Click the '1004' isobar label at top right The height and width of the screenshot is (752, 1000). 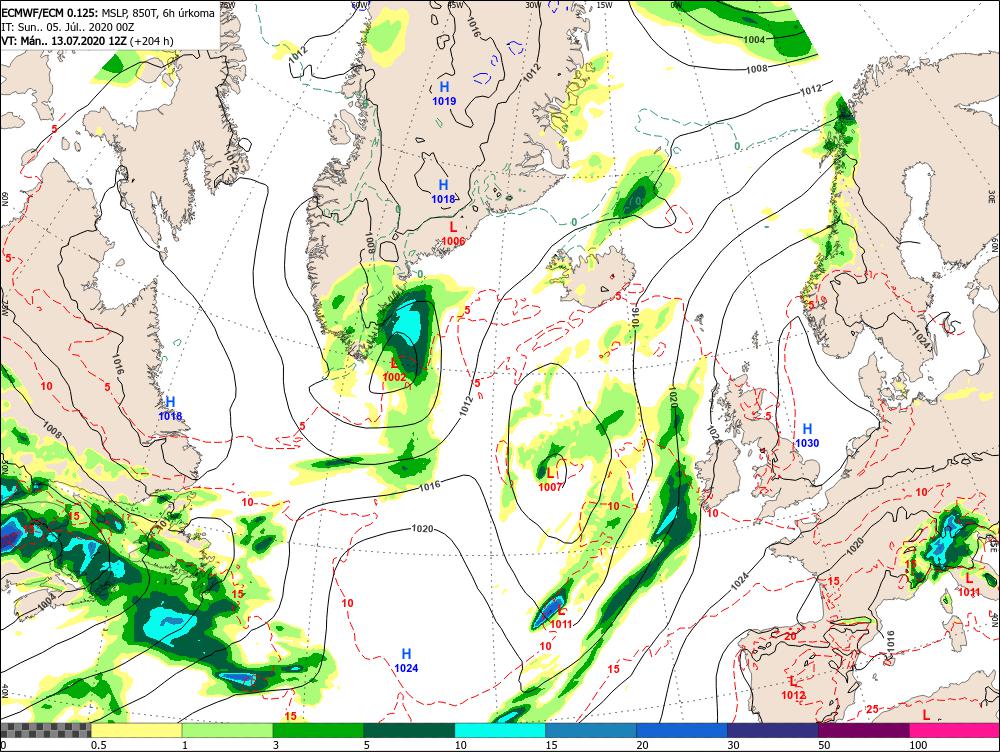click(x=754, y=40)
